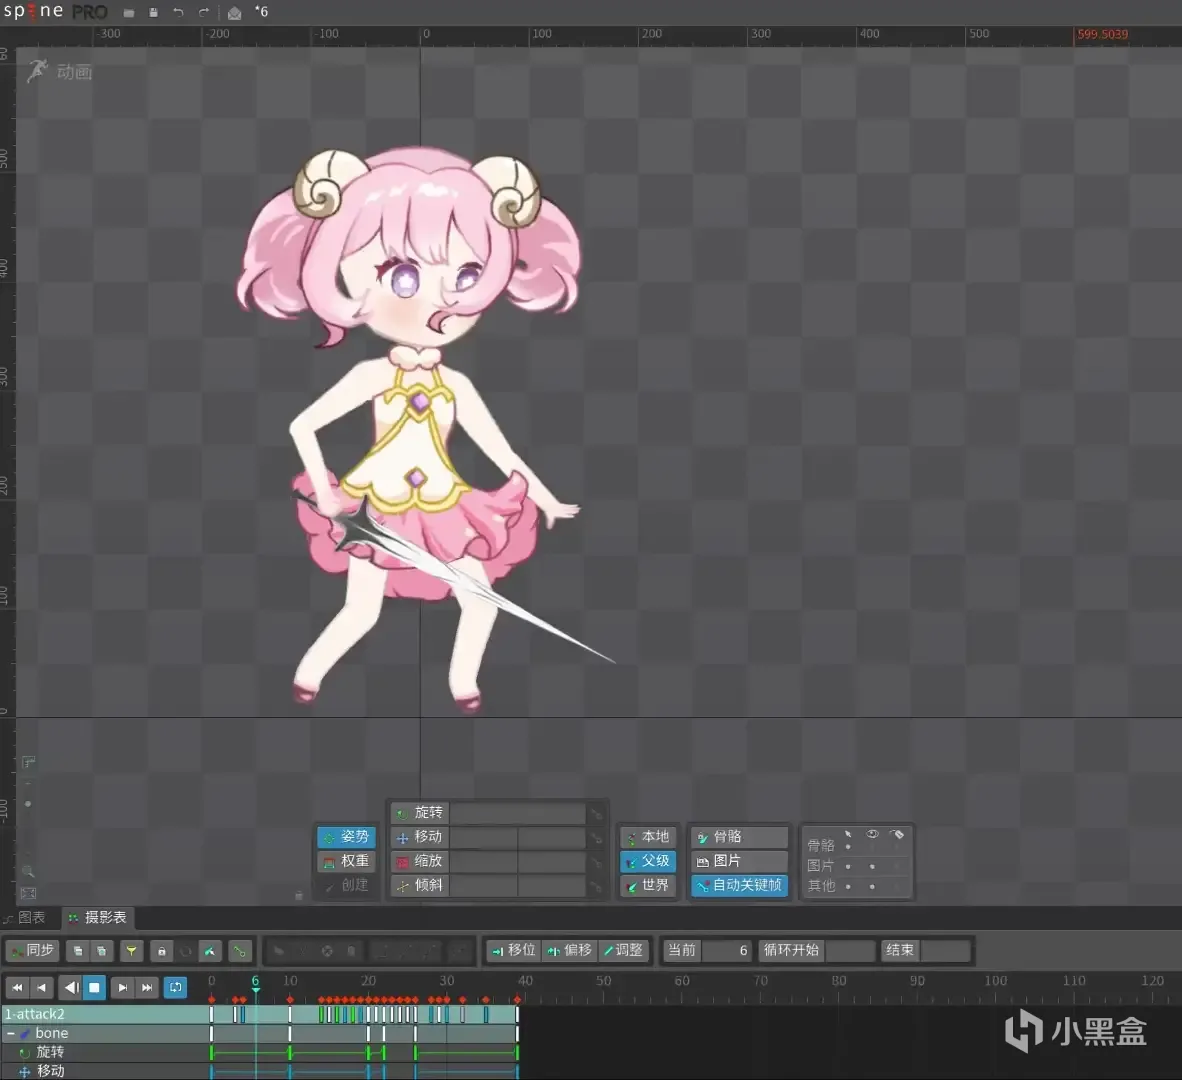Viewport: 1182px width, 1080px height.
Task: Click frame 50 on the timeline ruler
Action: [x=604, y=981]
